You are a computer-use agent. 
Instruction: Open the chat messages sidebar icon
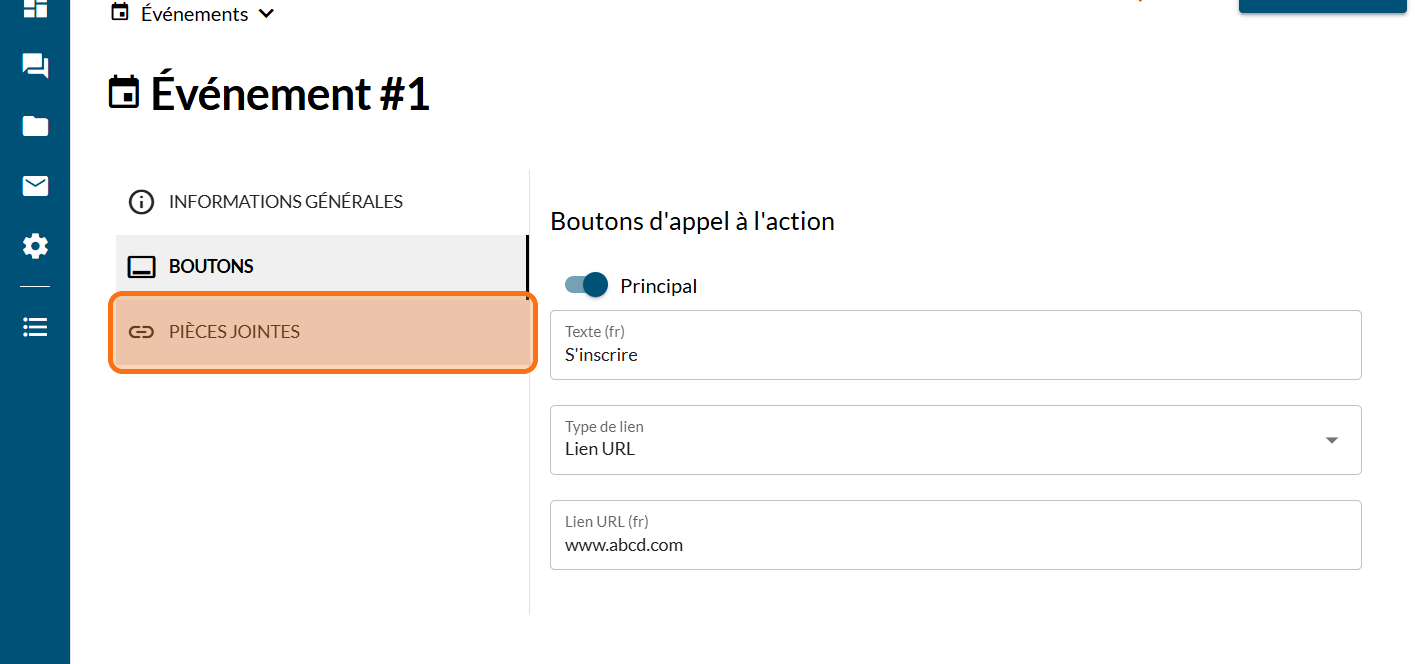35,67
